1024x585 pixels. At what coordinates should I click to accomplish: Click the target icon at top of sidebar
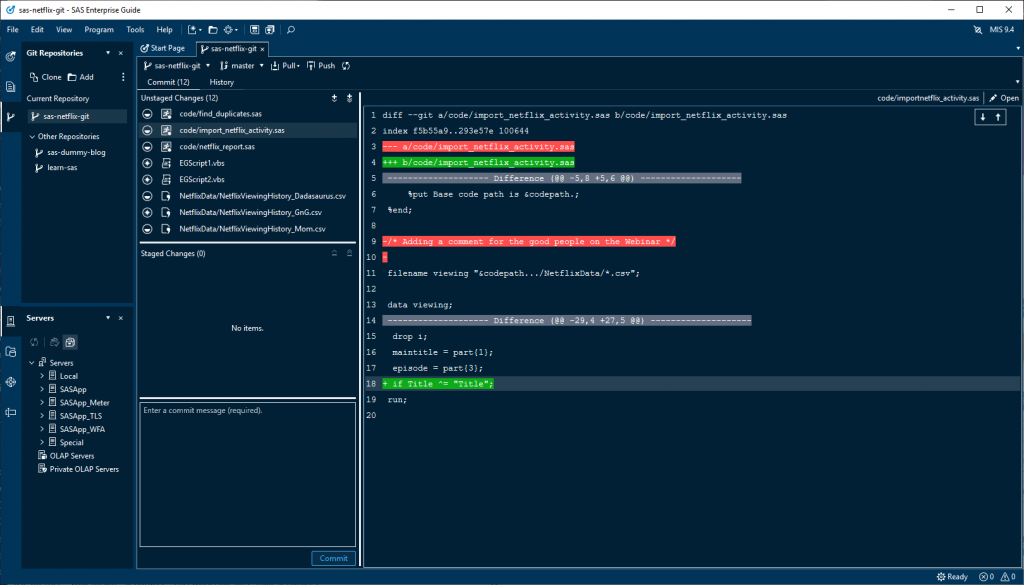[10, 56]
